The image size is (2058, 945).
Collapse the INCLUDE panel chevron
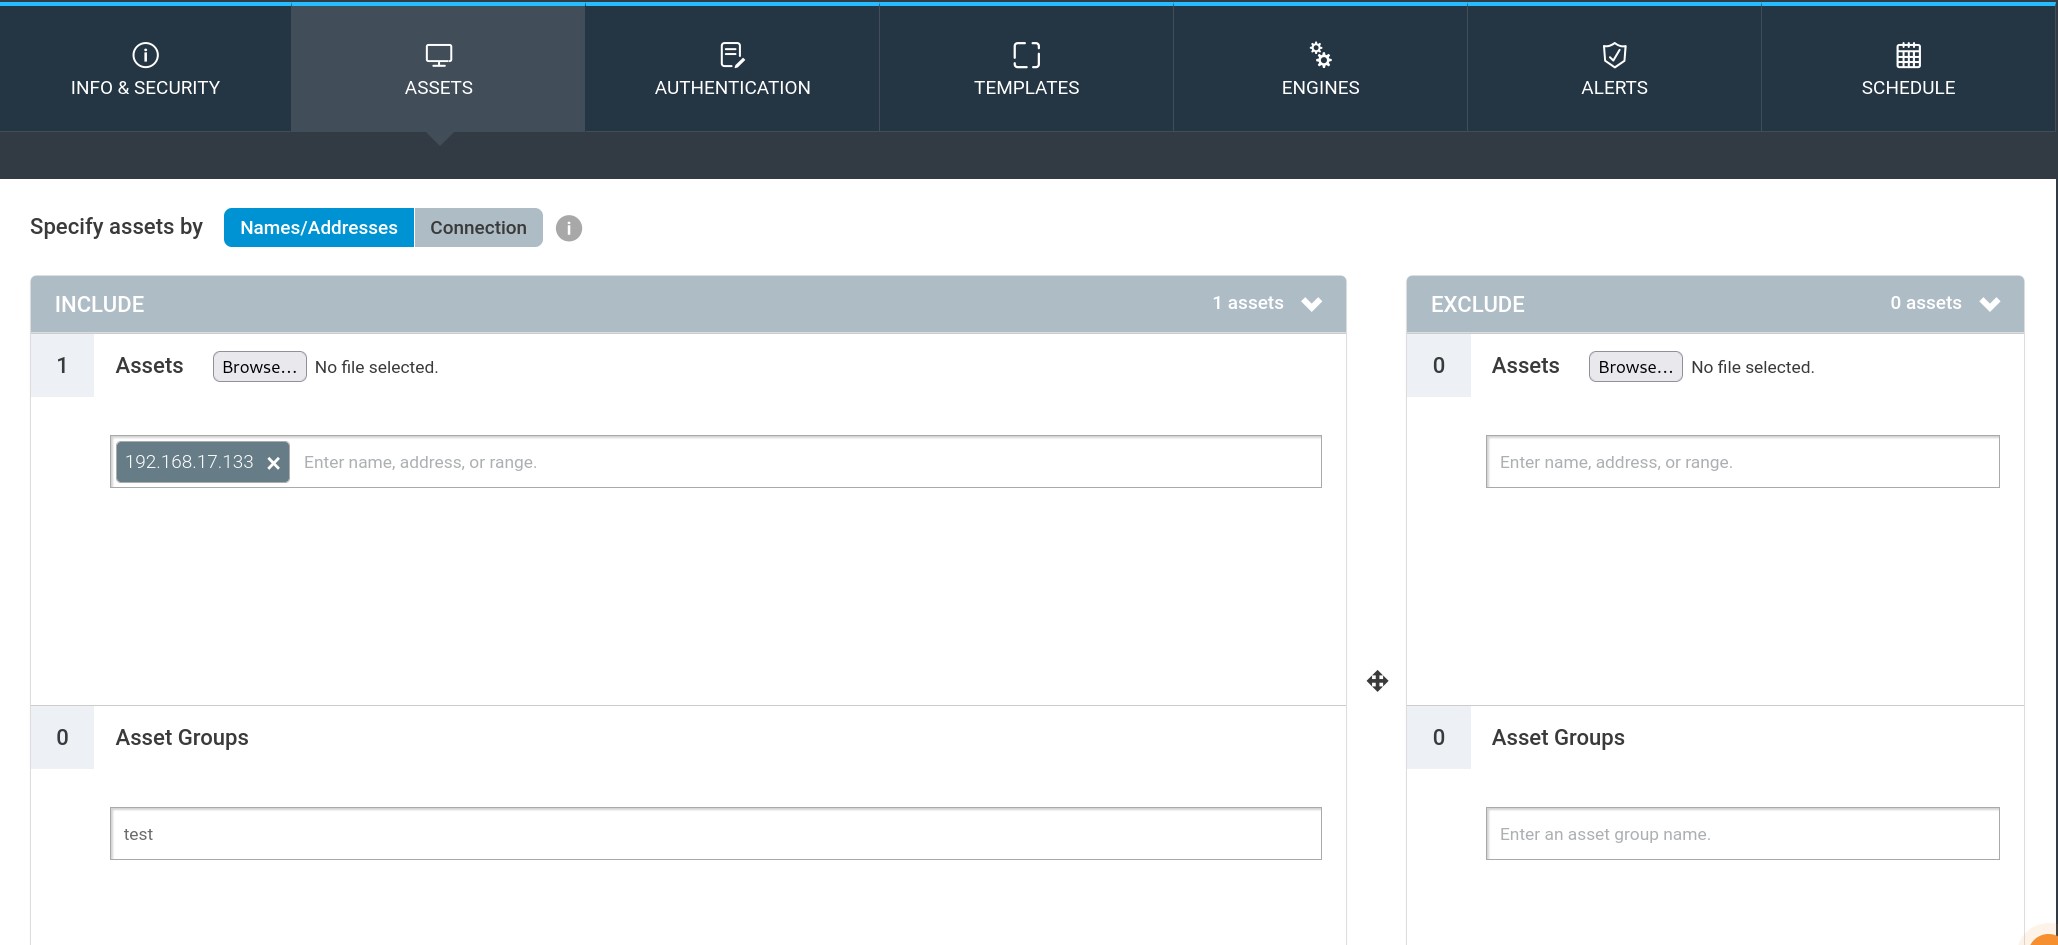pos(1311,304)
